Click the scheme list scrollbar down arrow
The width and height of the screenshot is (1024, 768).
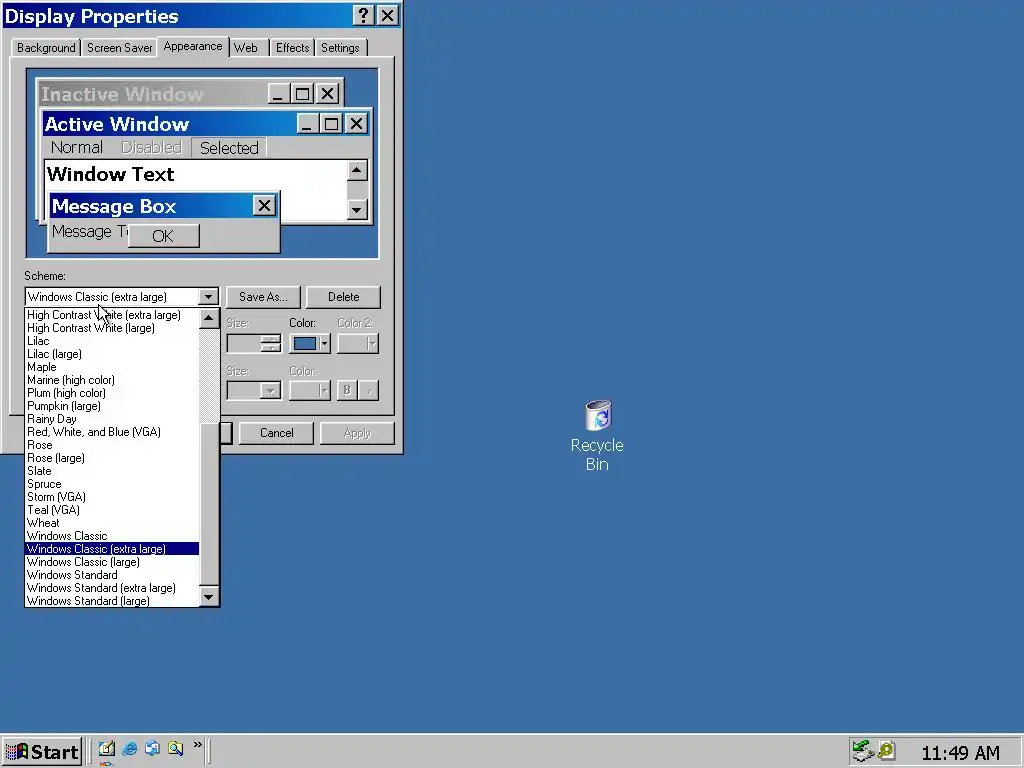click(209, 597)
